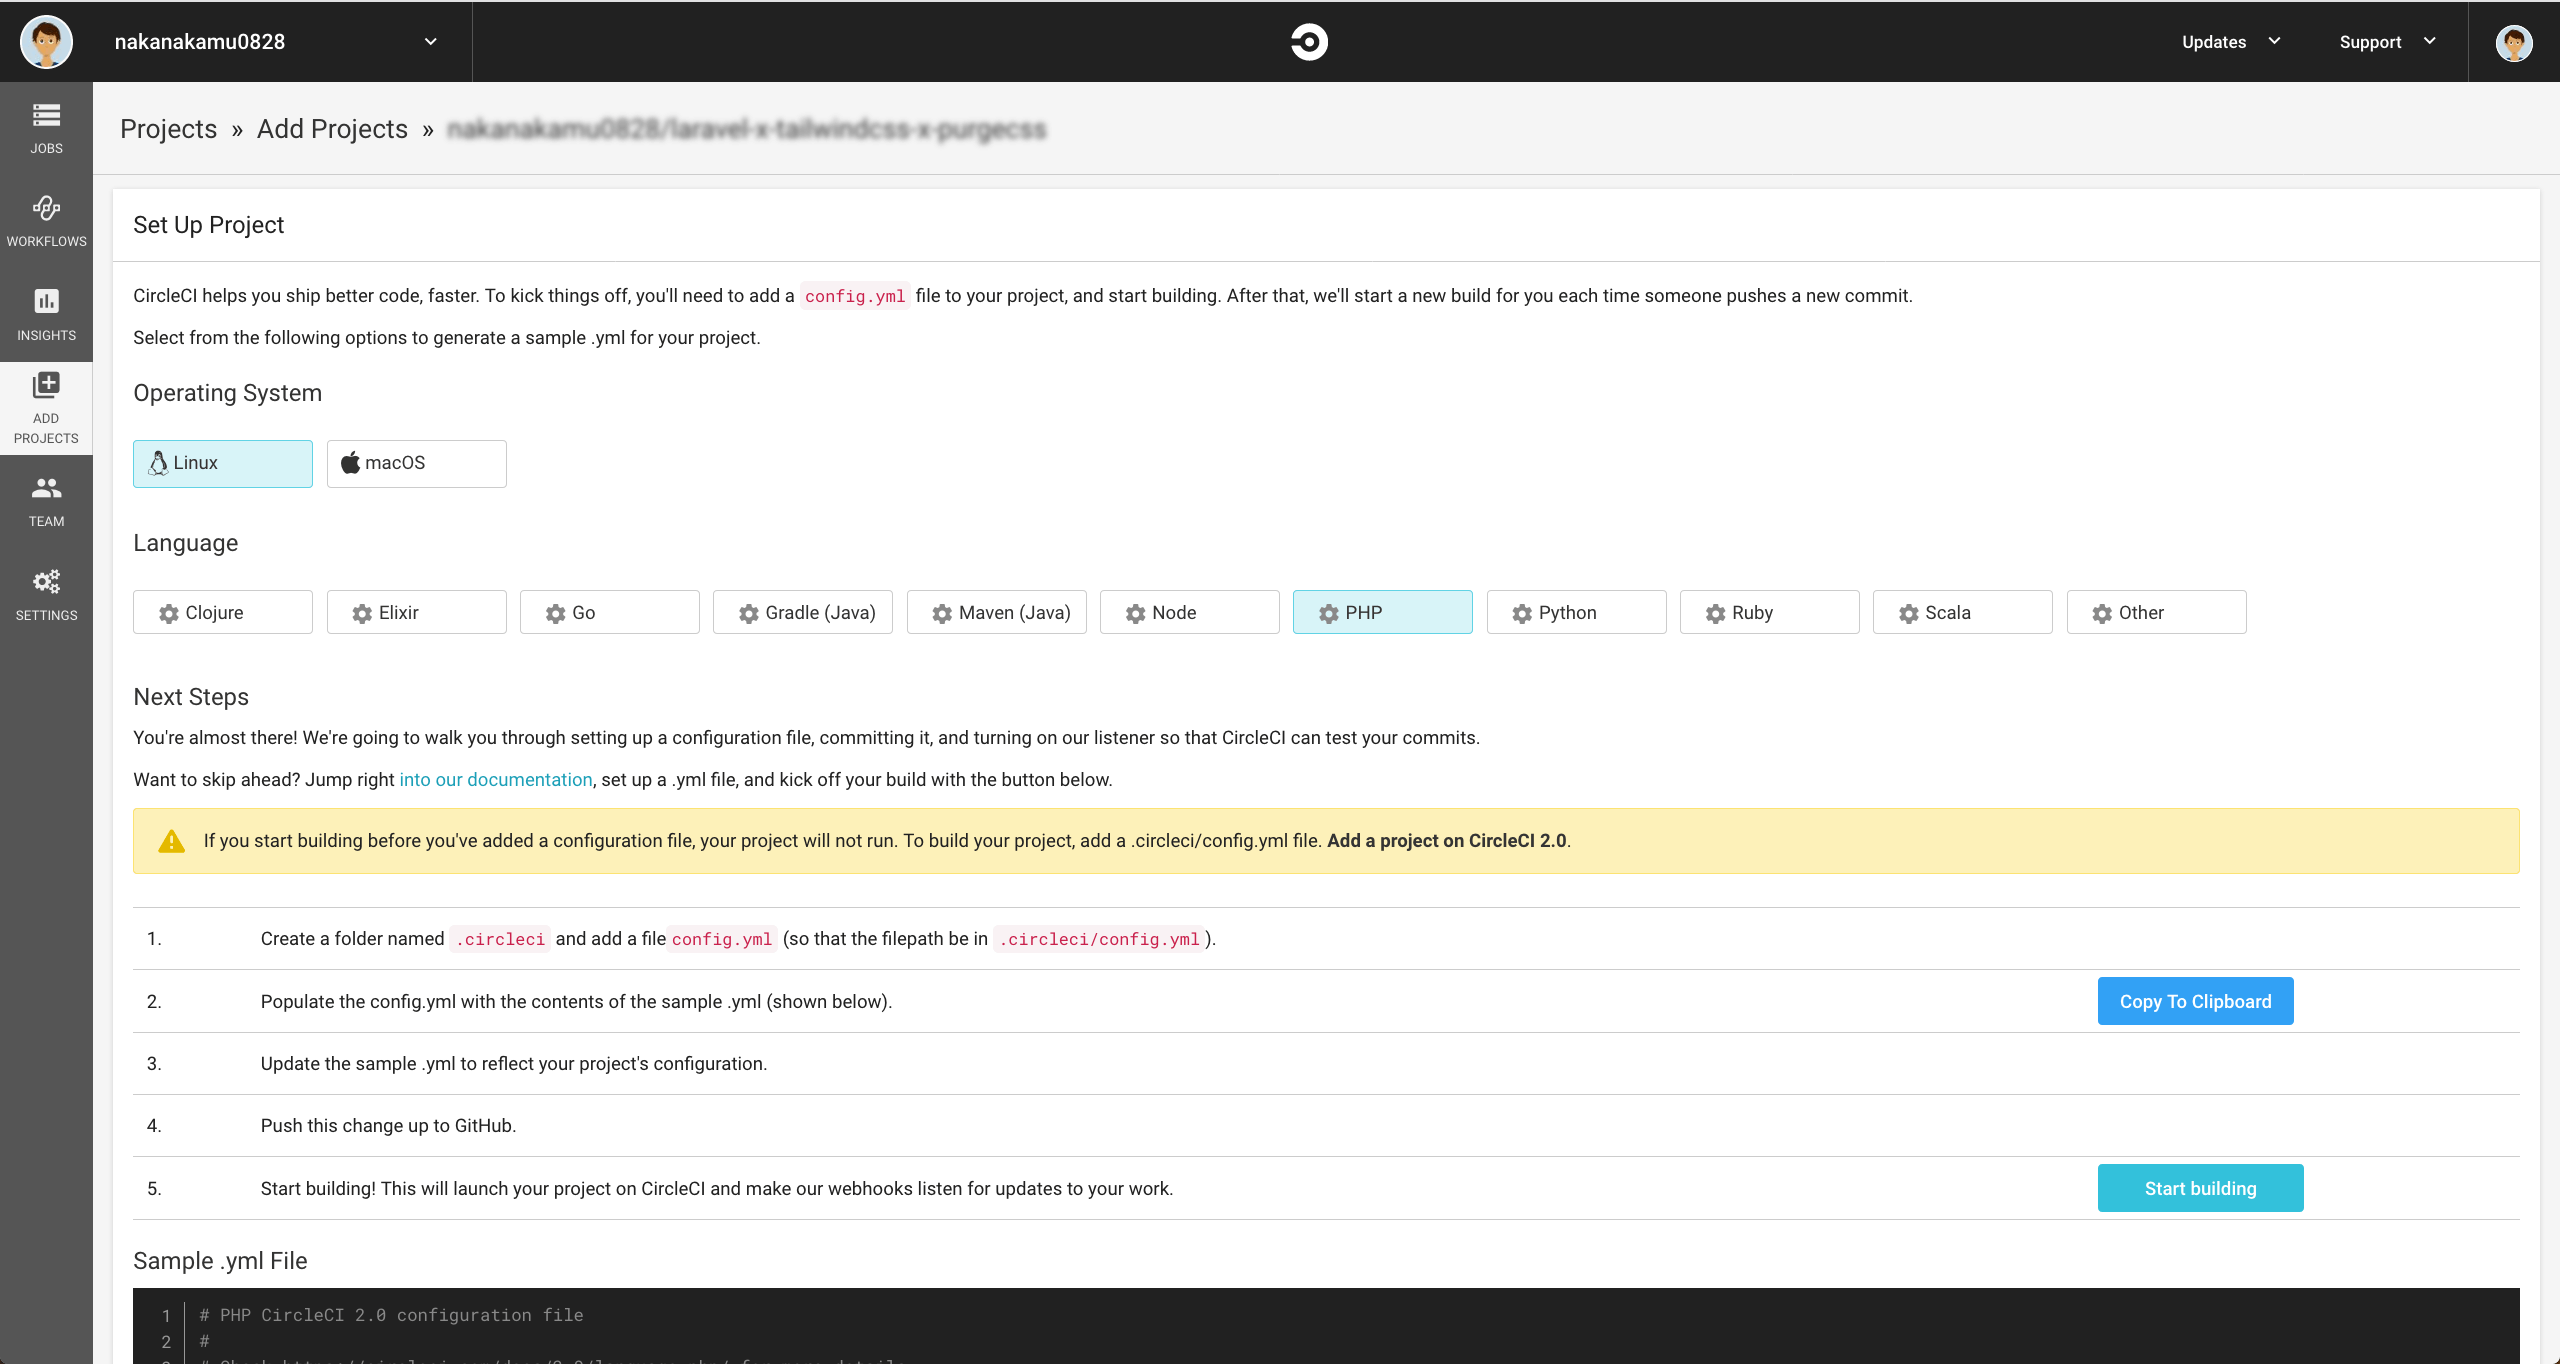This screenshot has height=1364, width=2560.
Task: Click the red config.yml code in the intro
Action: coord(855,296)
